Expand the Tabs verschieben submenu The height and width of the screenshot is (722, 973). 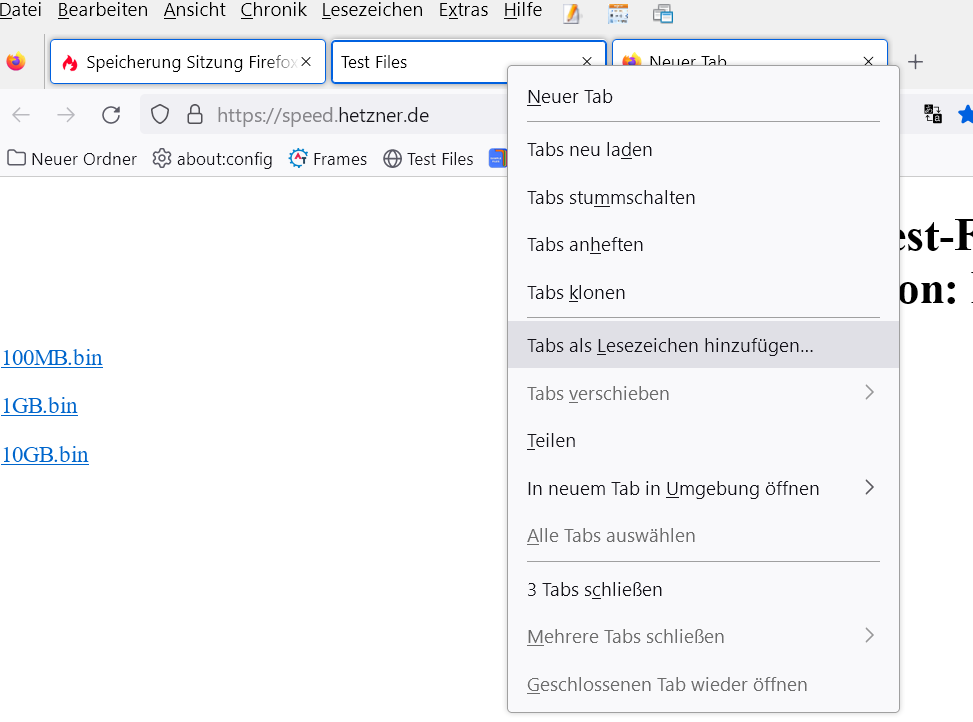[868, 393]
